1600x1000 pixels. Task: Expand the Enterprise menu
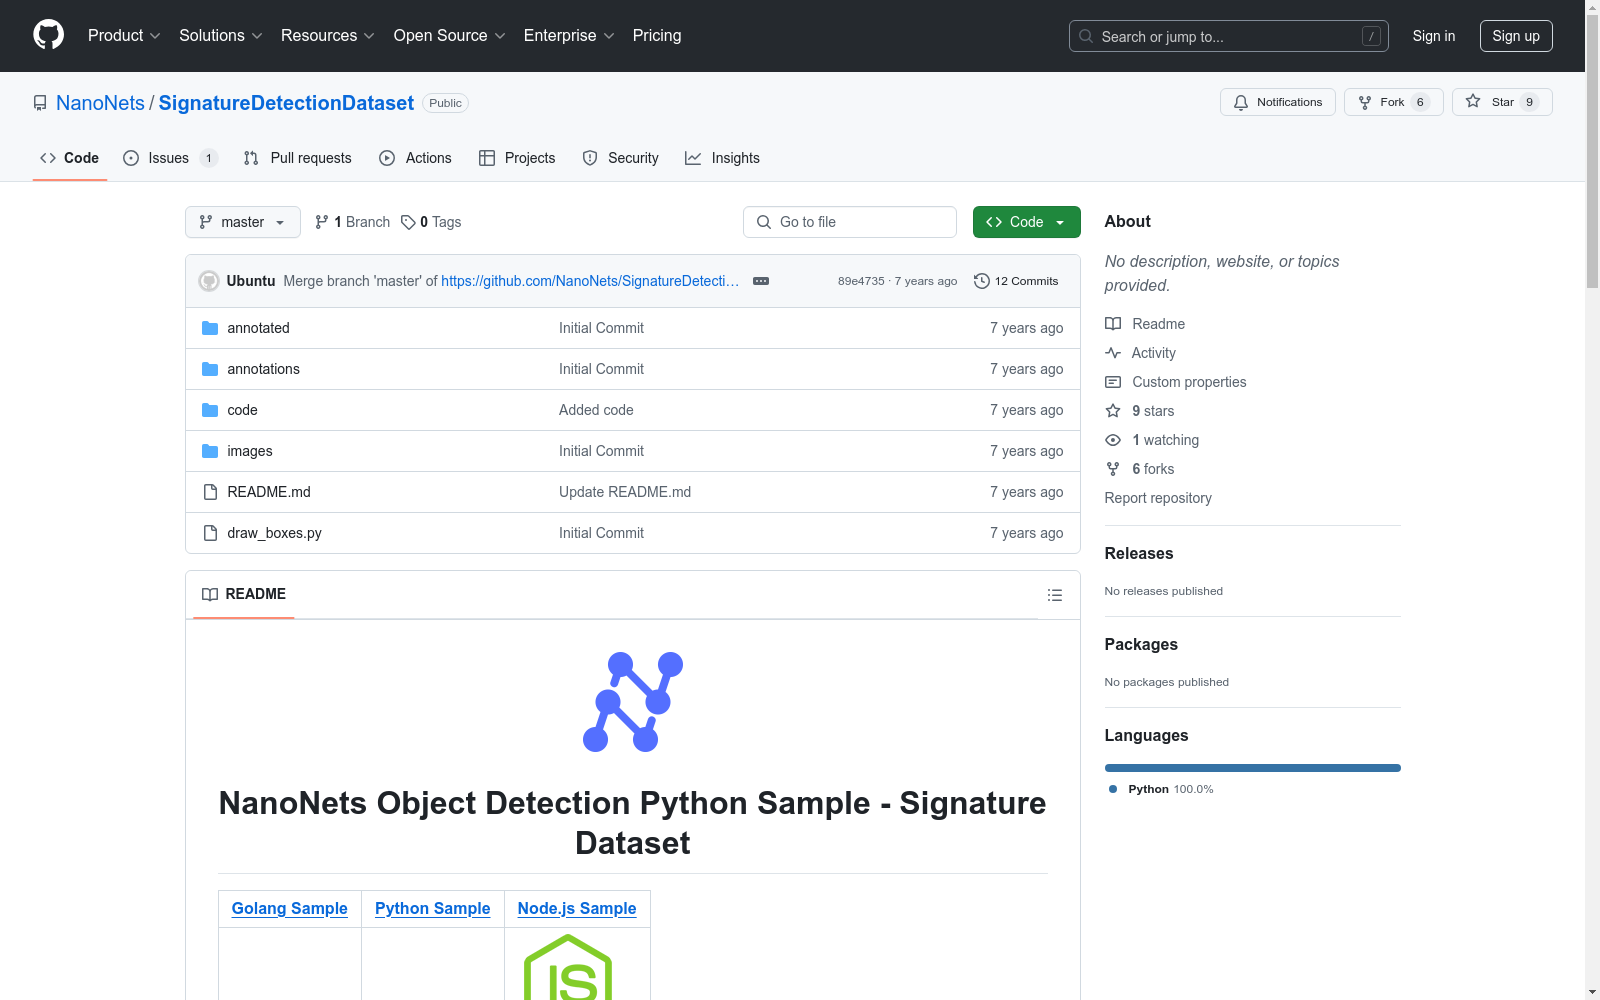569,36
